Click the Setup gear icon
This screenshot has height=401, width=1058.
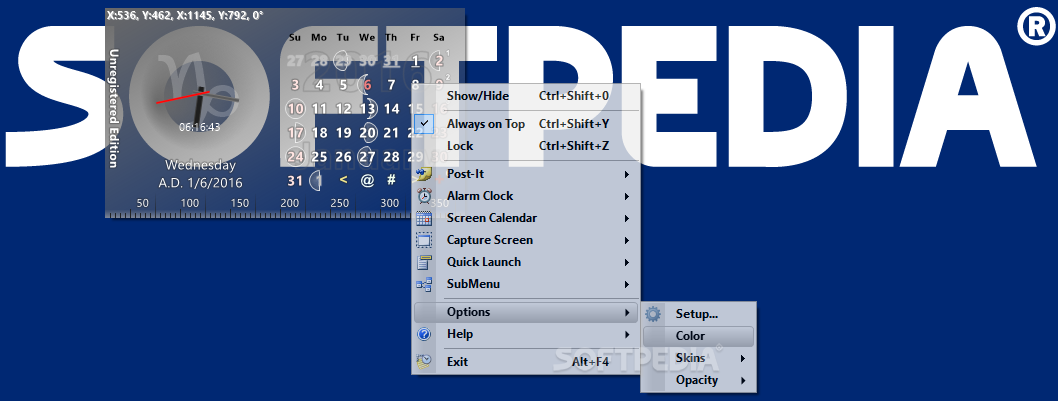[x=652, y=314]
